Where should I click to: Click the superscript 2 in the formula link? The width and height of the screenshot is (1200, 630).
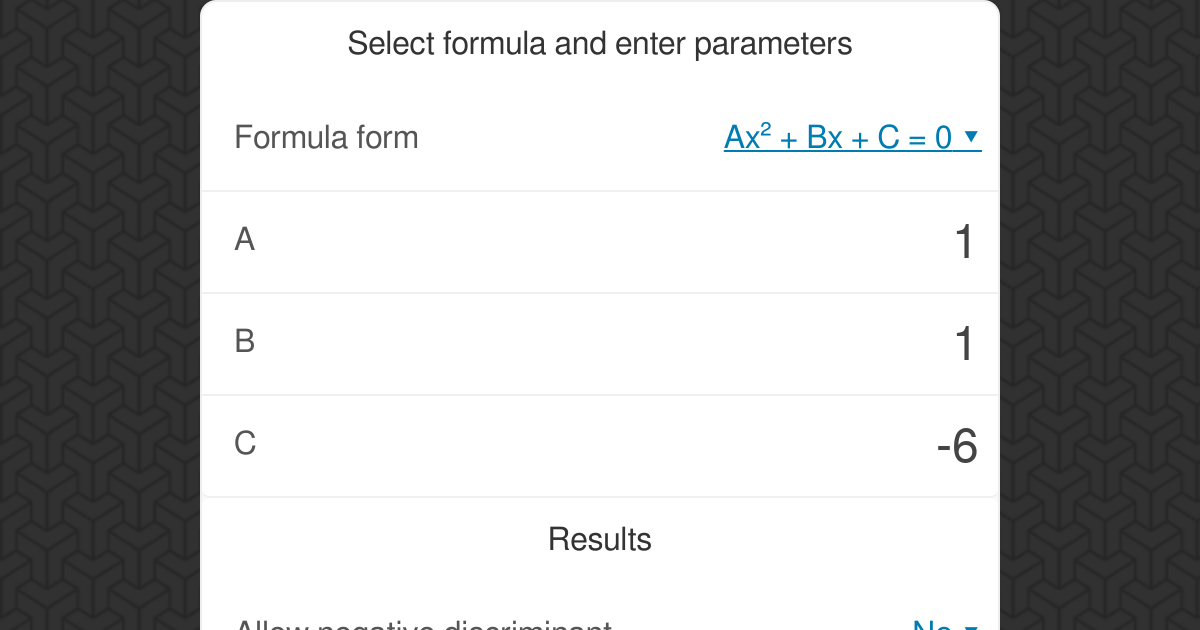pyautogui.click(x=765, y=128)
